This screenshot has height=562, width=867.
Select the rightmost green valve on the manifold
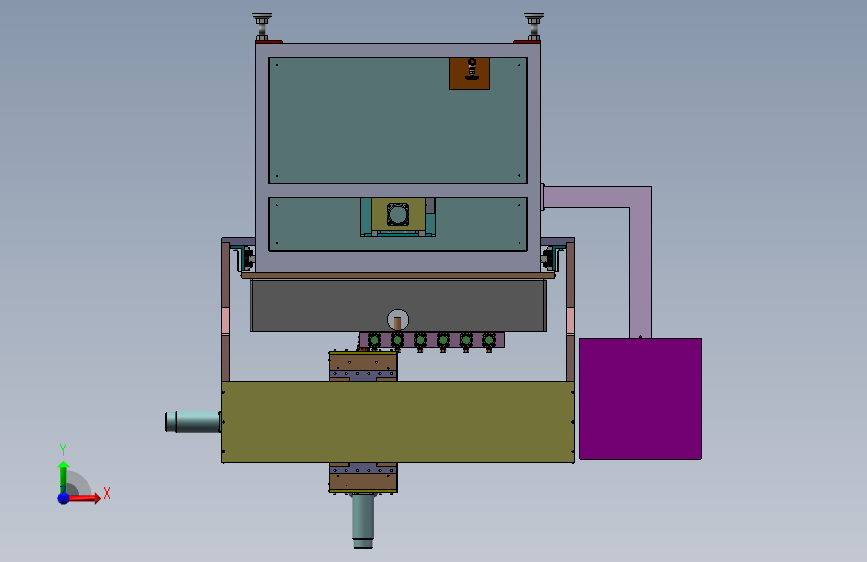(x=489, y=341)
